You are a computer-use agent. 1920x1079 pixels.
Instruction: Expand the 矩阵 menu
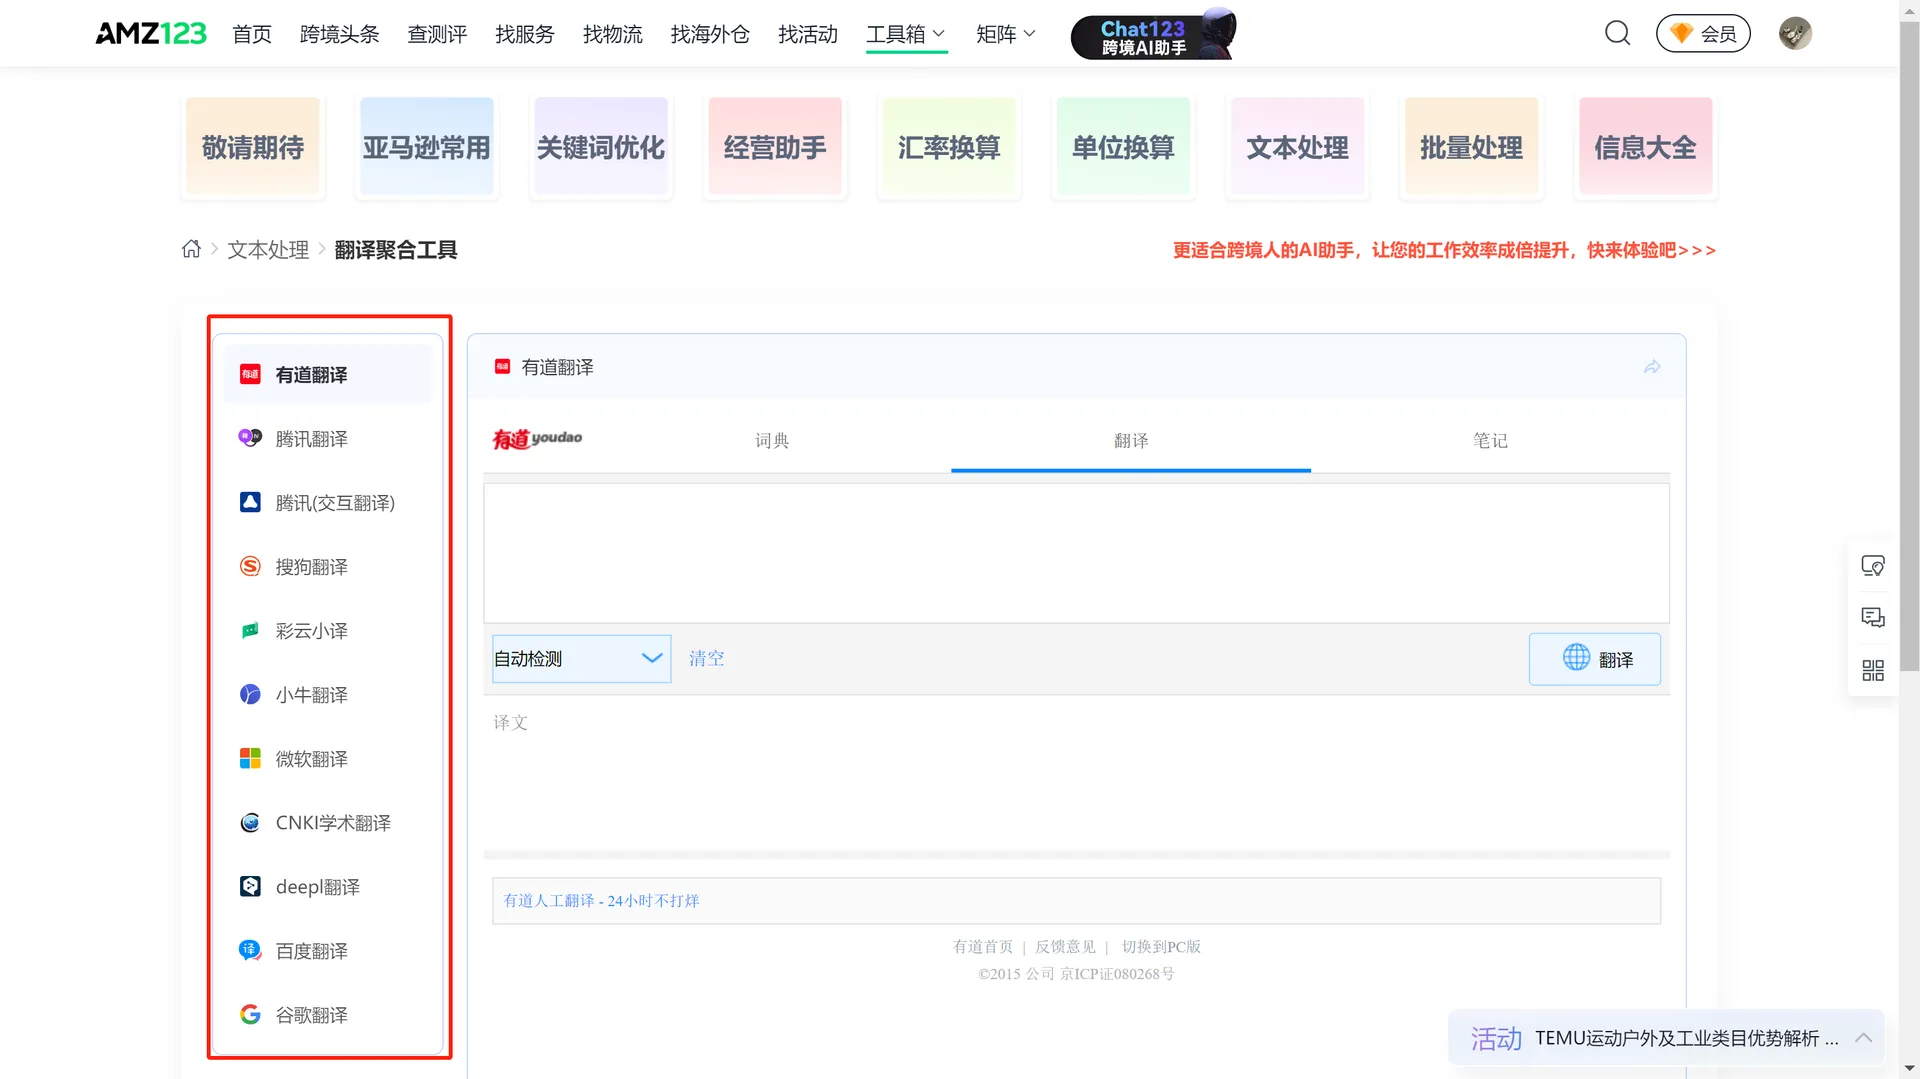[1005, 34]
